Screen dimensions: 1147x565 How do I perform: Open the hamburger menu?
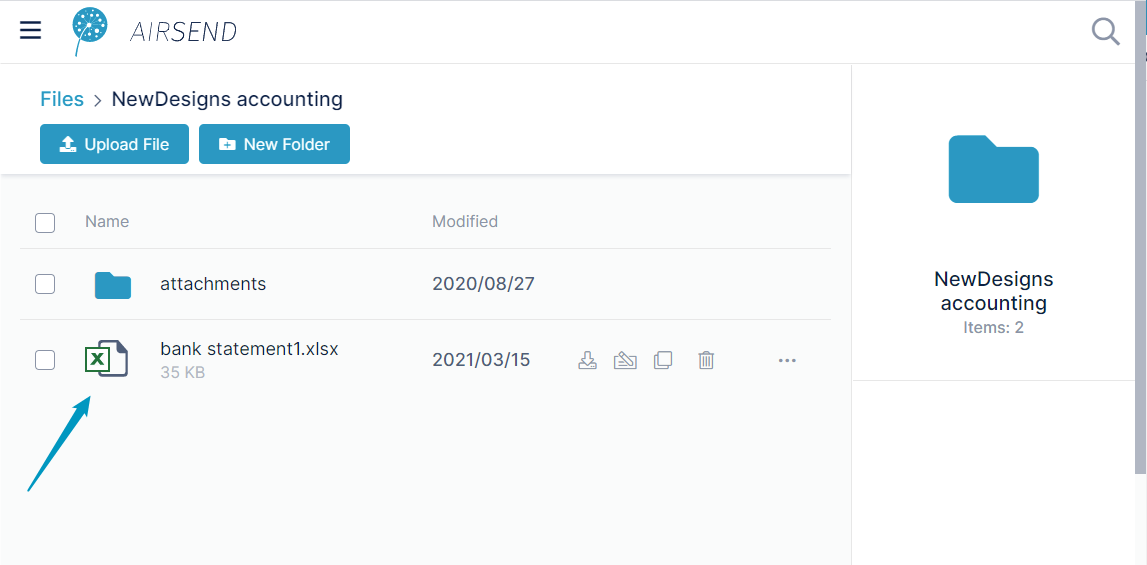(x=30, y=31)
